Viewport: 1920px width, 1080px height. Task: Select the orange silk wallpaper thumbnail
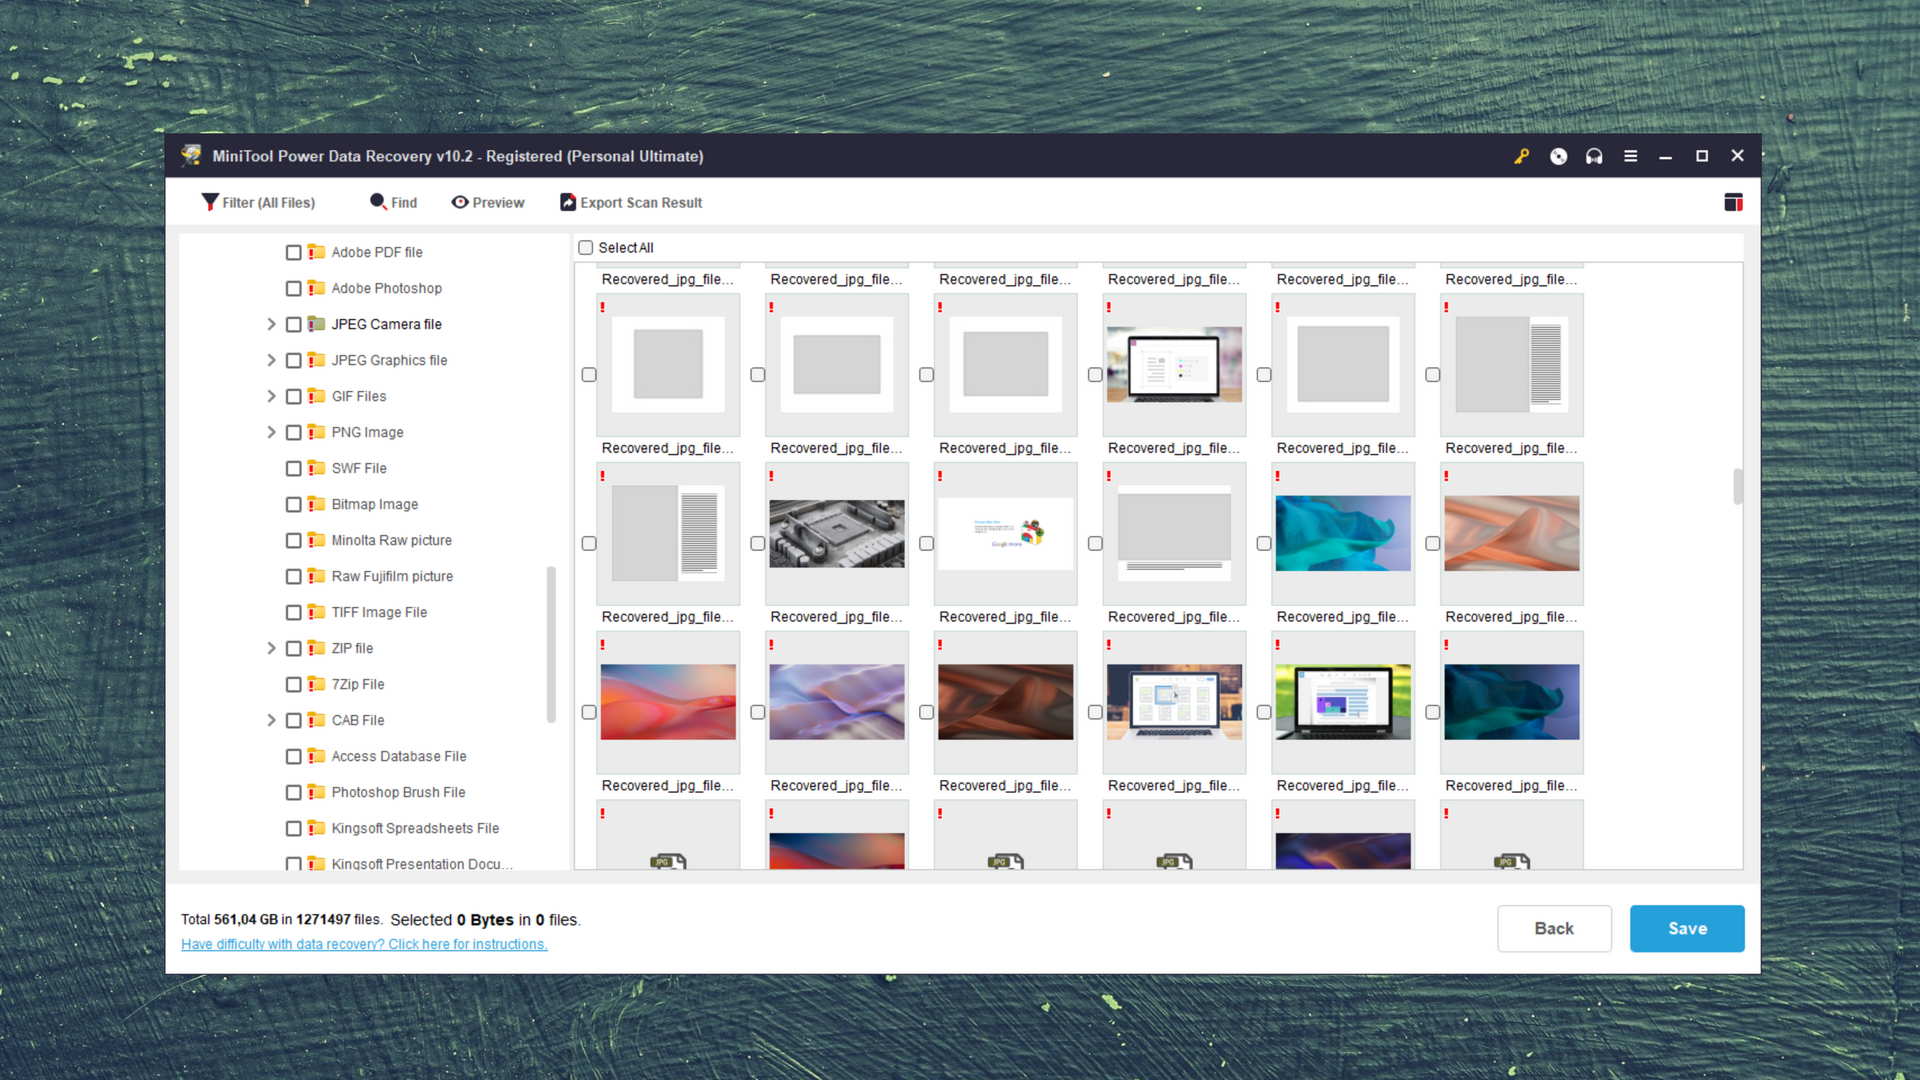1512,533
